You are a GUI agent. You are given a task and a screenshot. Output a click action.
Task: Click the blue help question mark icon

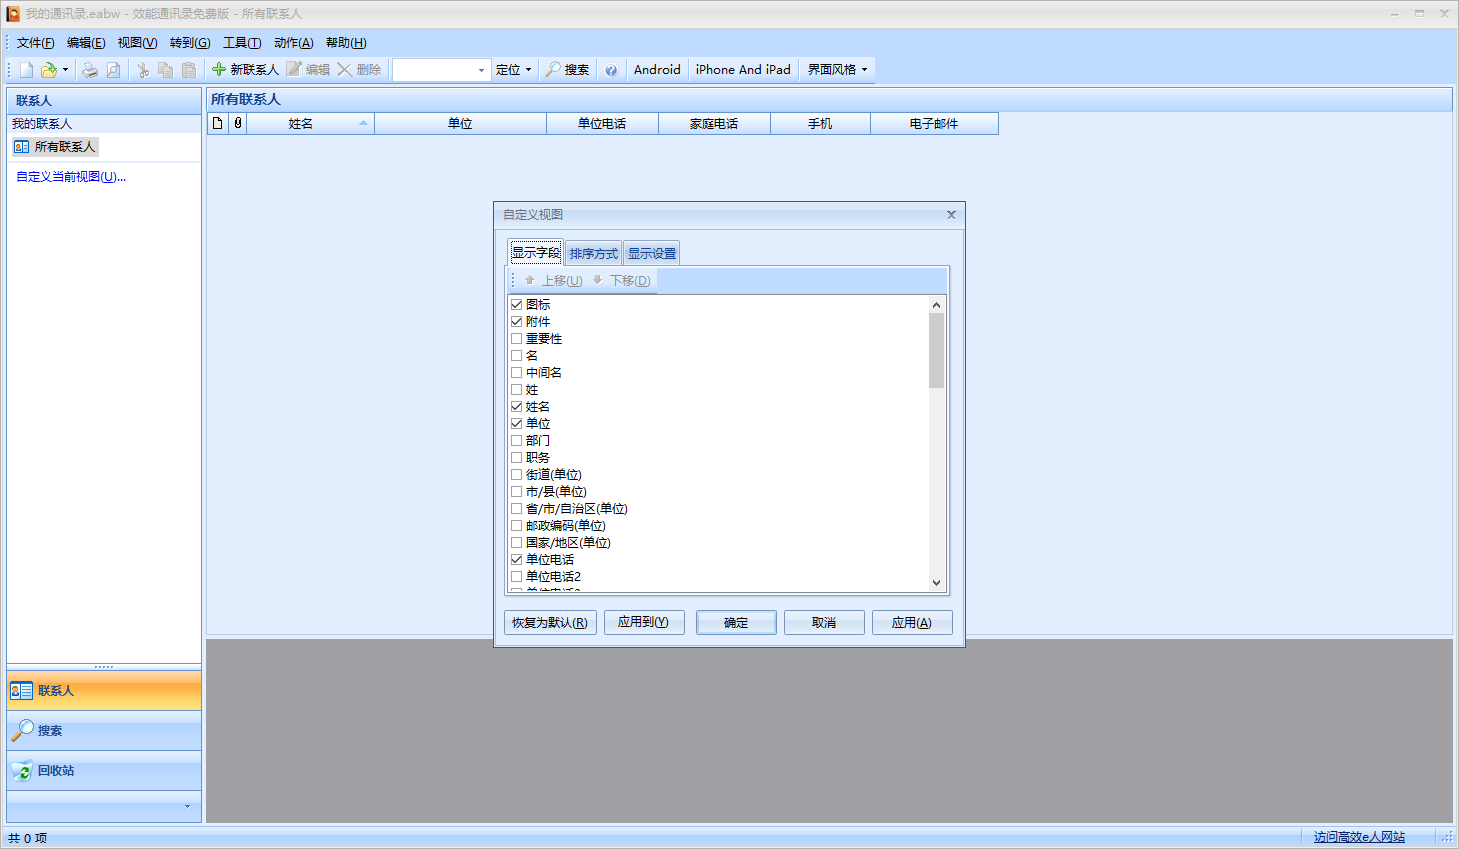611,70
